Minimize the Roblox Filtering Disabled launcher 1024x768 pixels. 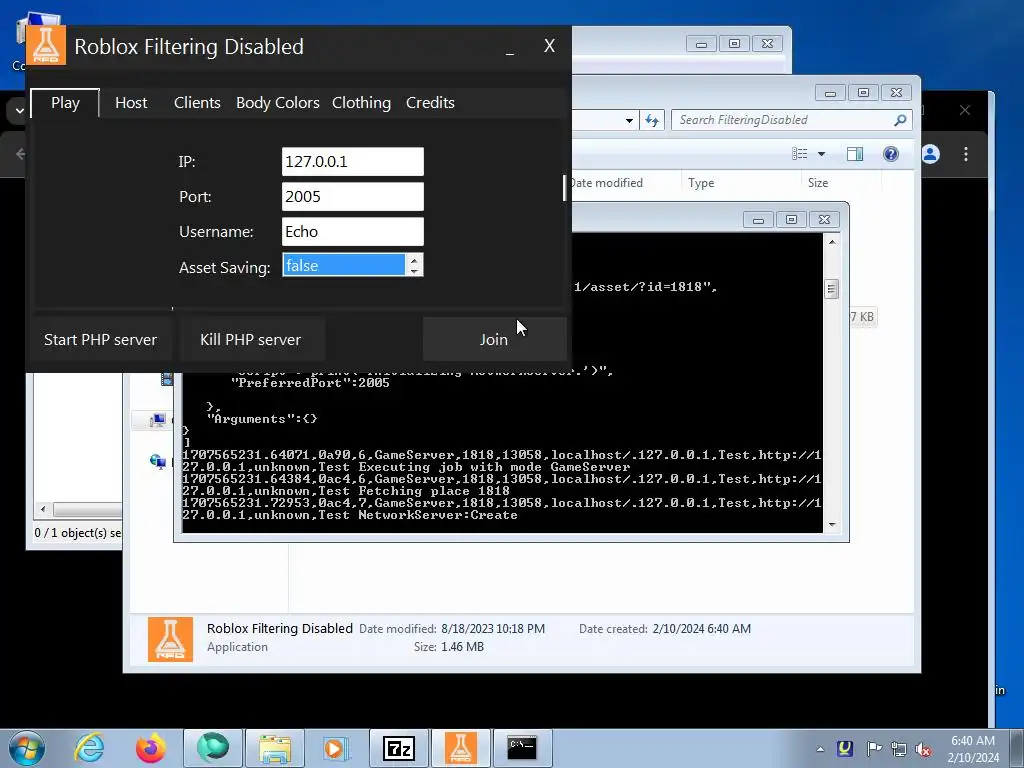[x=510, y=47]
